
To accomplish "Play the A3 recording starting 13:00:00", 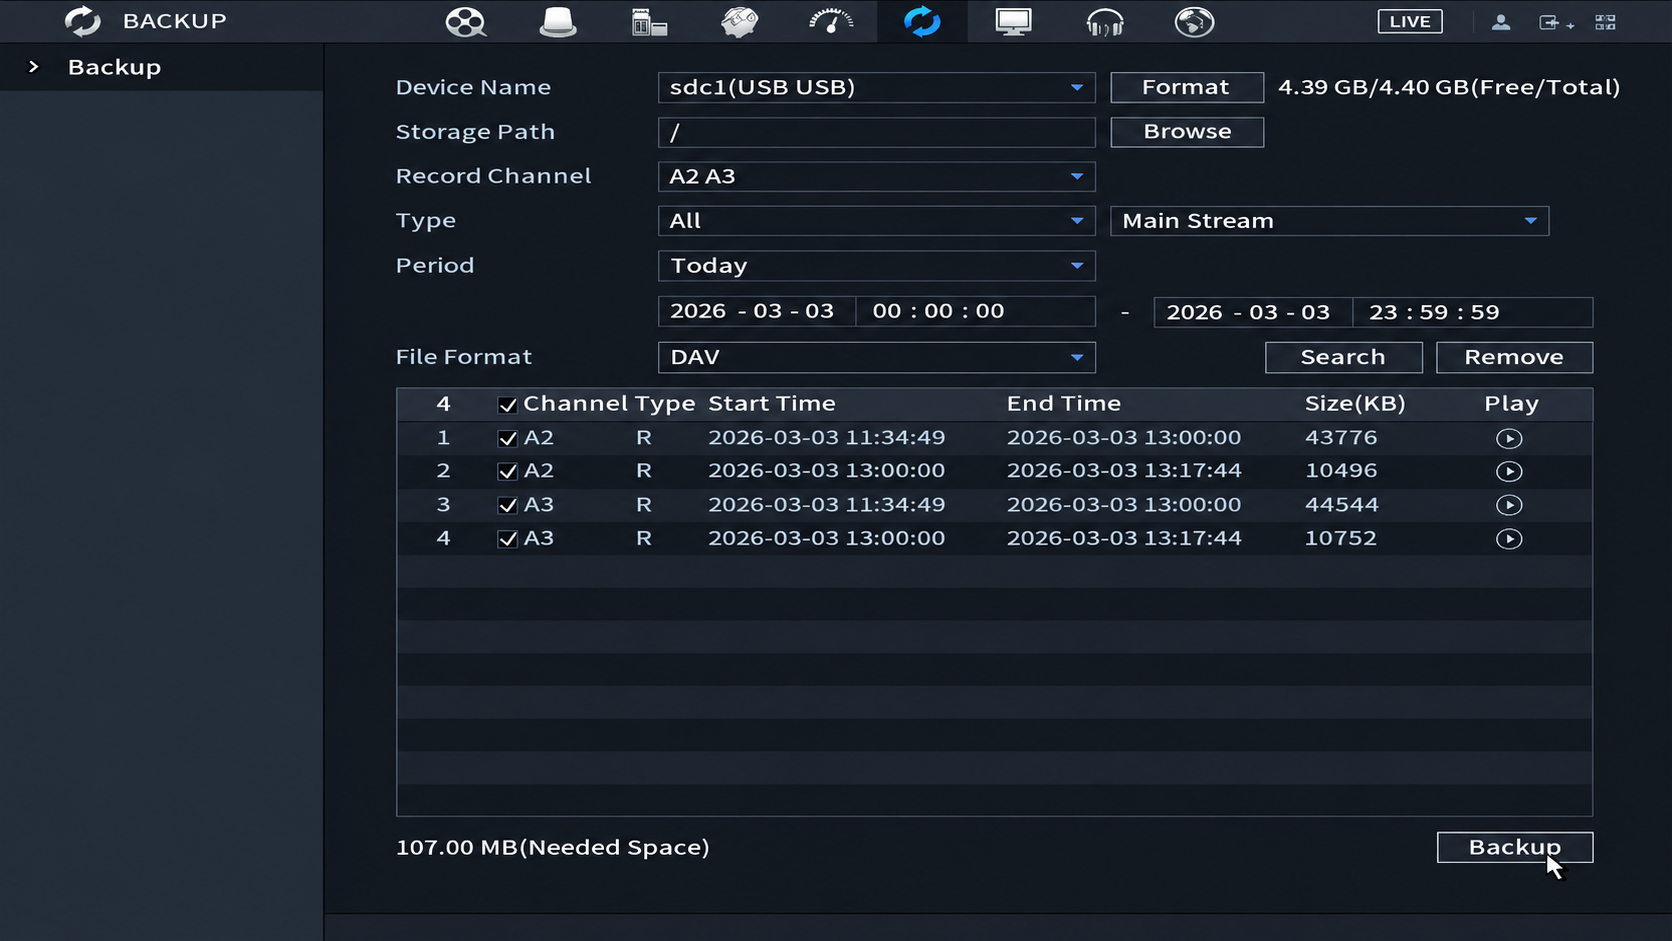I will (x=1509, y=539).
